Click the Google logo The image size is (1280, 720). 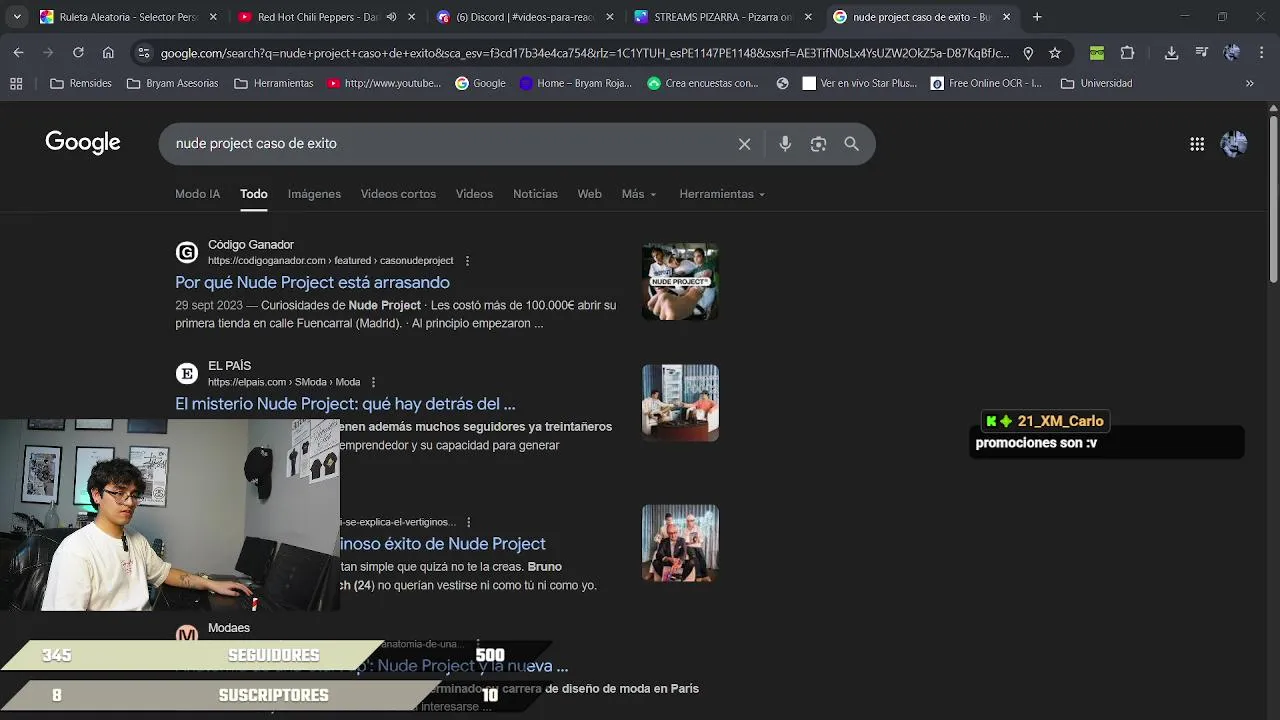[x=83, y=143]
